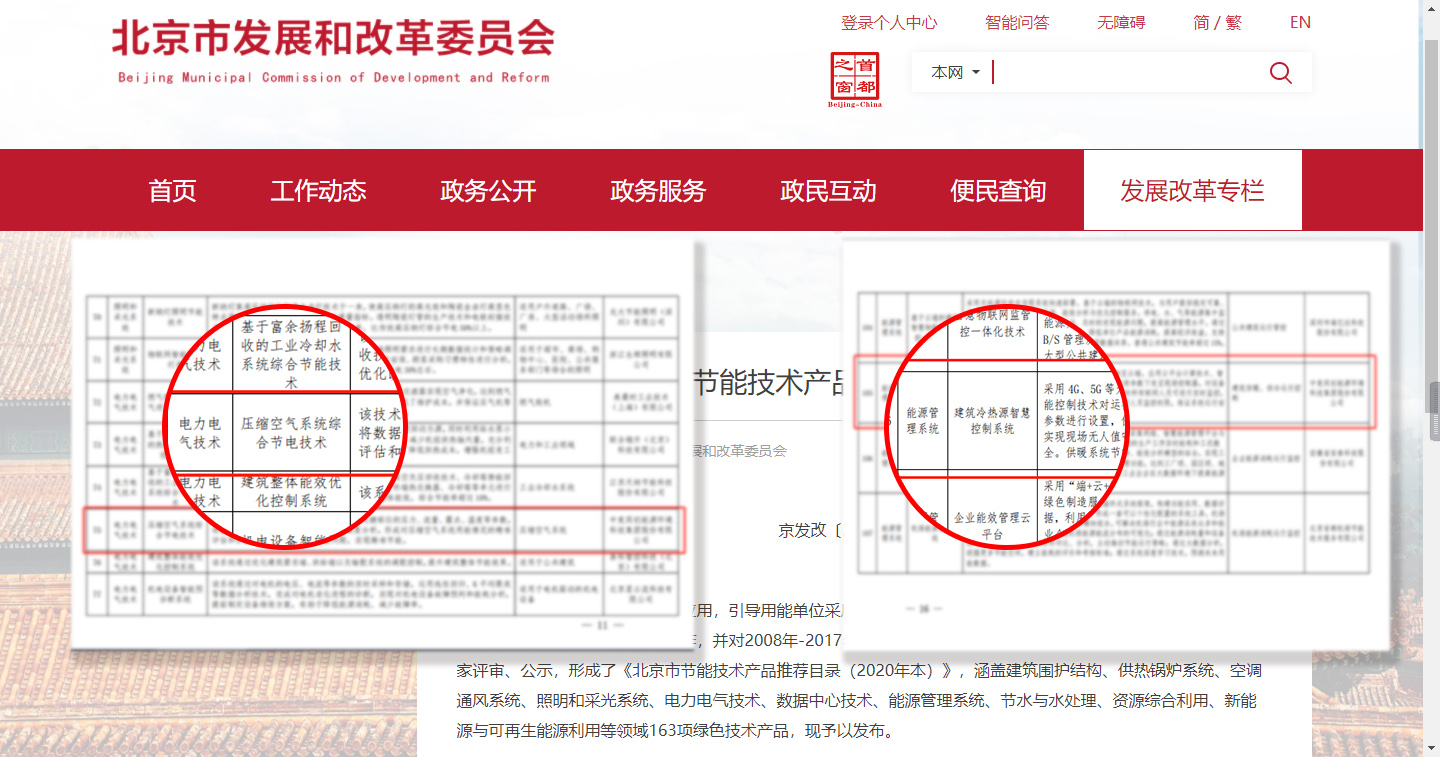
Task: Open 无障碍 accessibility link
Action: [1121, 22]
